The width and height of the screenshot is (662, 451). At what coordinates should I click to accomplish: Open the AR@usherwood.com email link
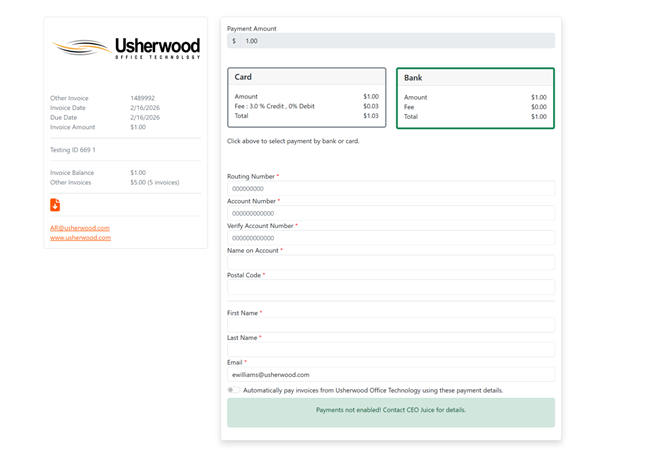(80, 228)
